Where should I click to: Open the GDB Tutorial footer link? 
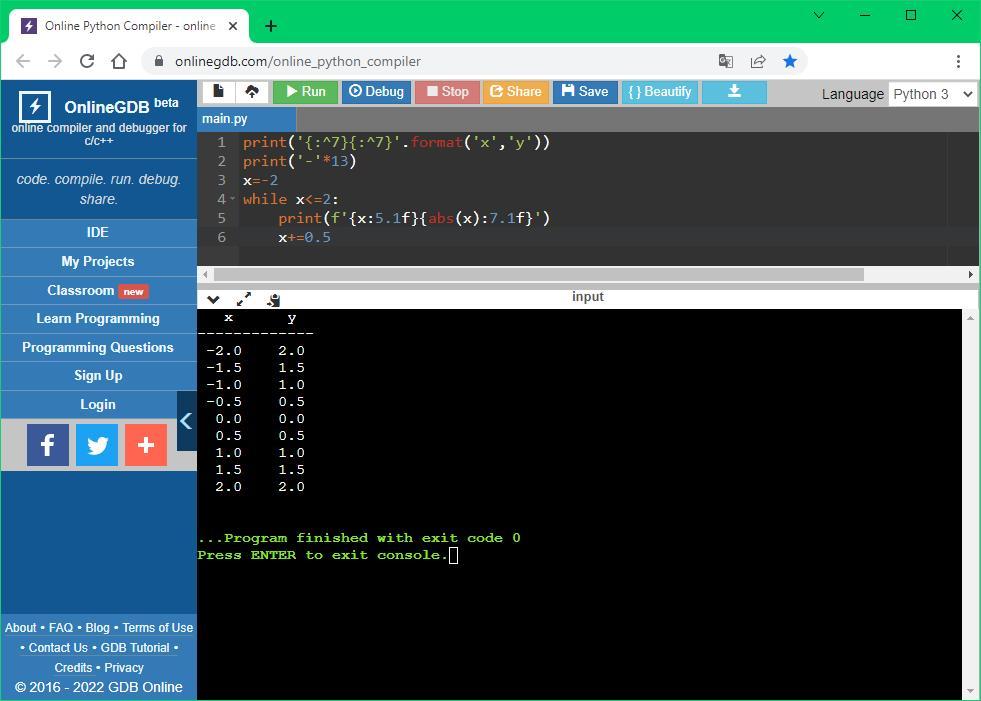135,648
